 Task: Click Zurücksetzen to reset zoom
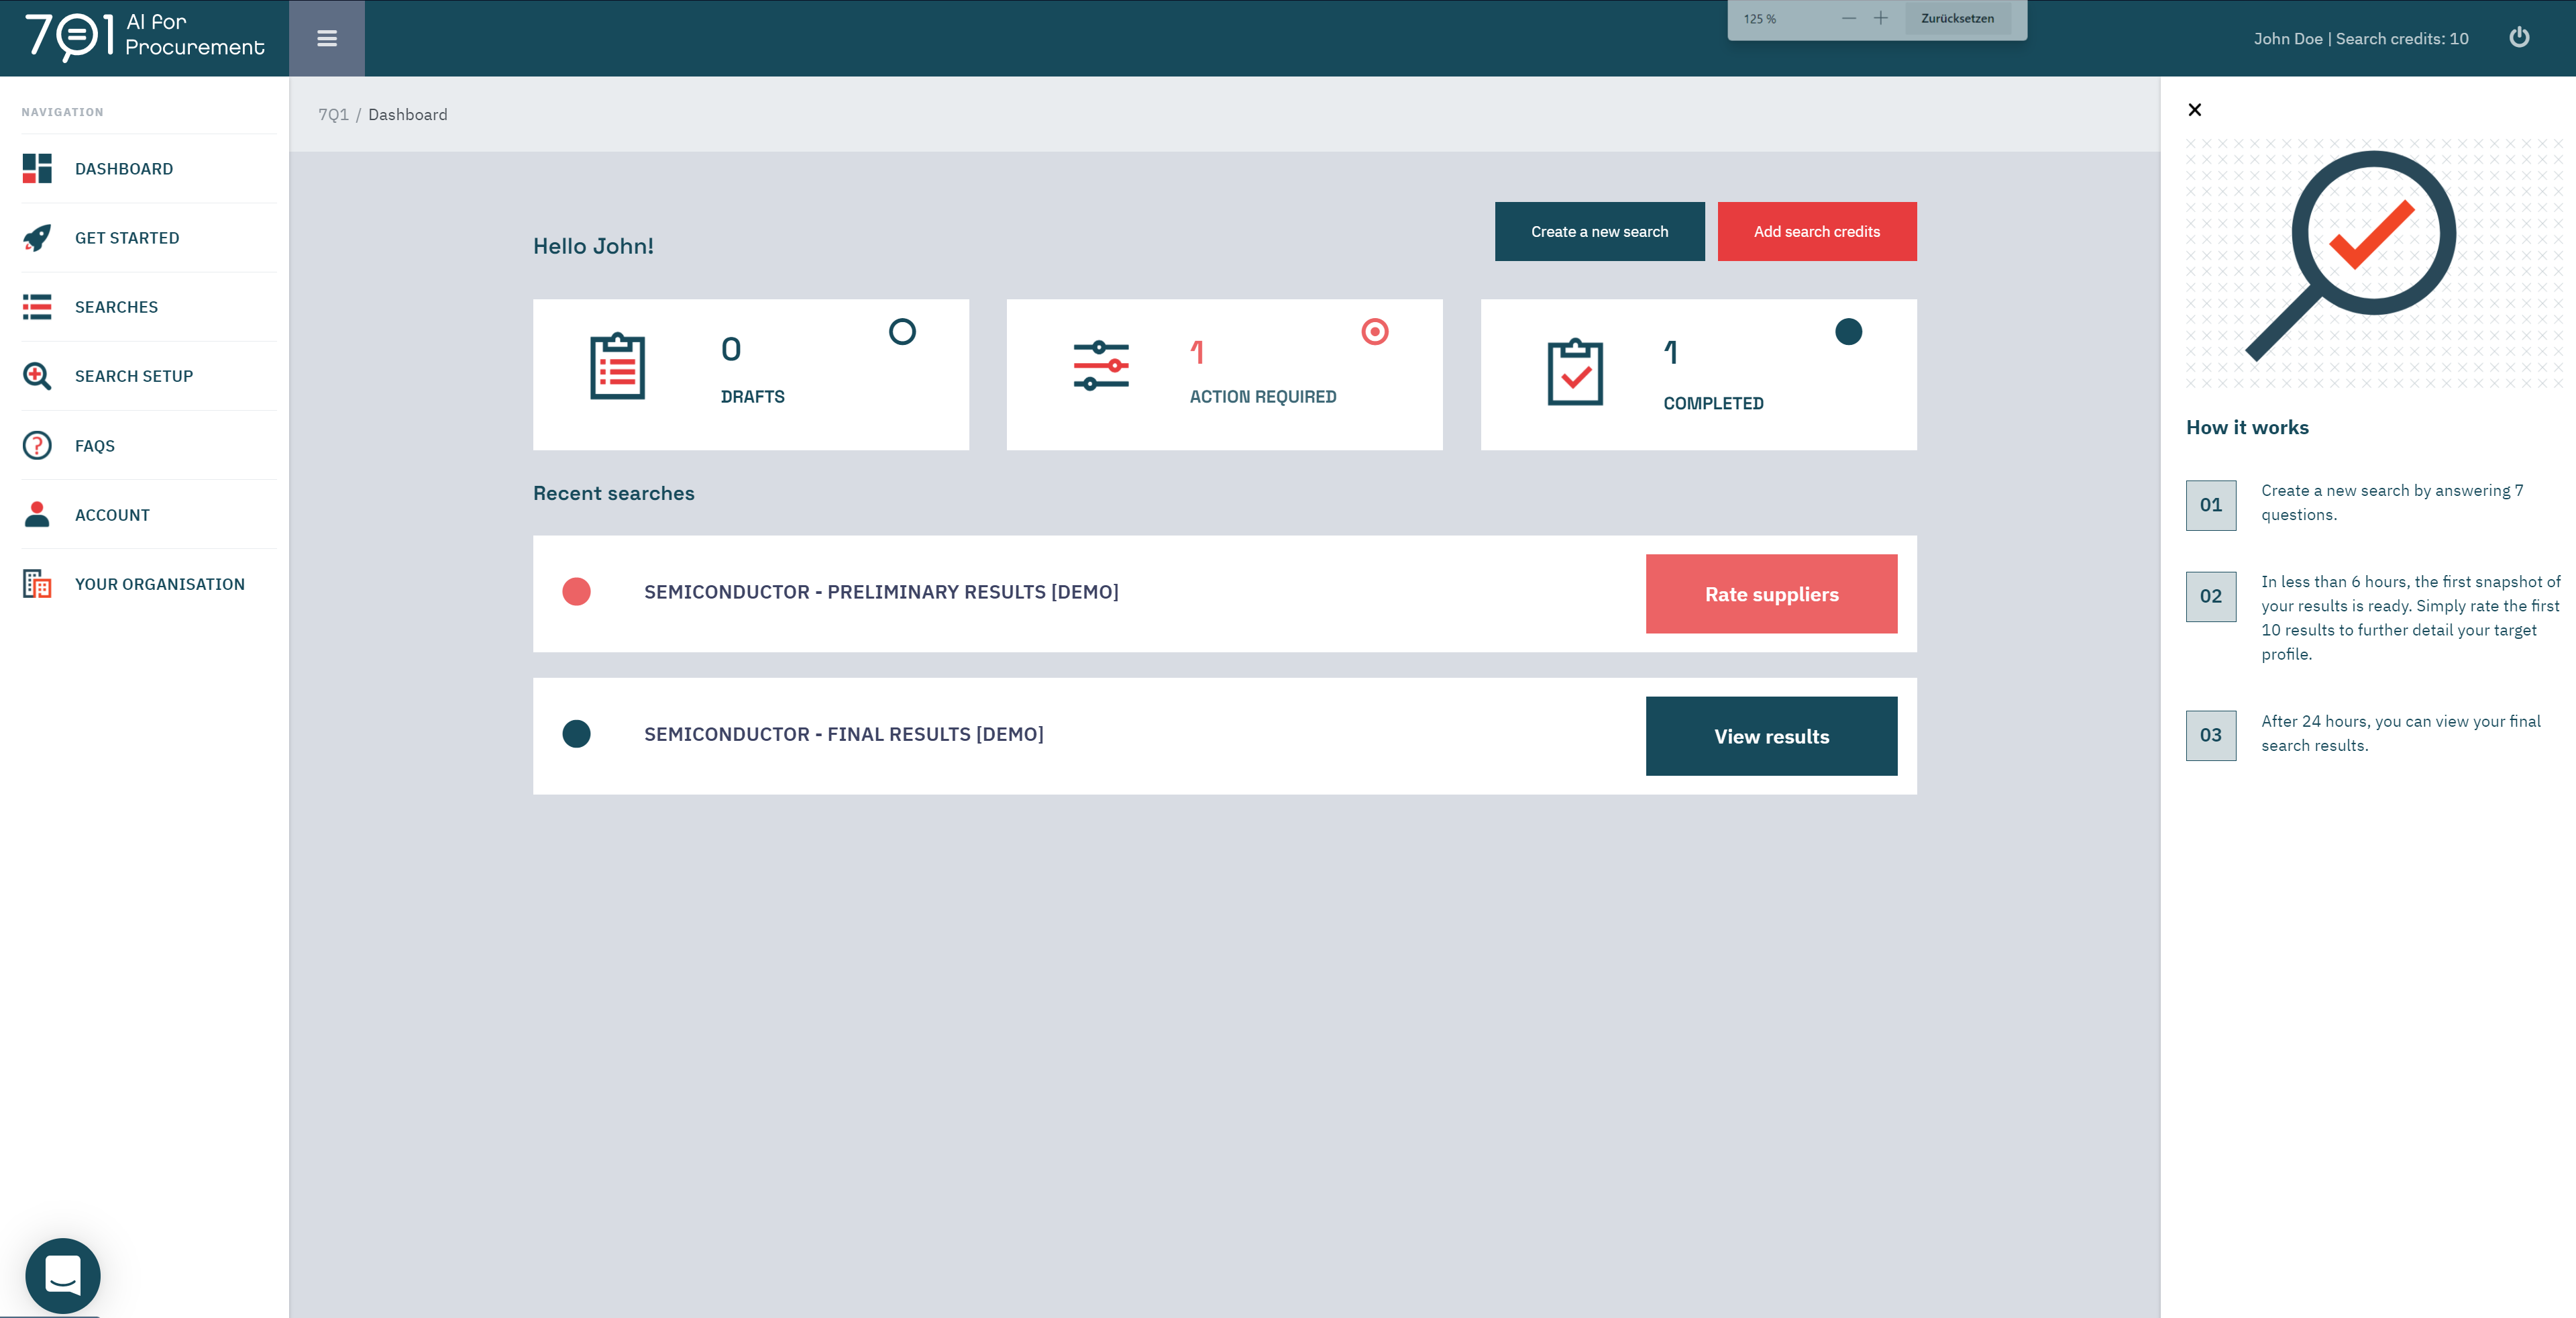tap(1957, 18)
